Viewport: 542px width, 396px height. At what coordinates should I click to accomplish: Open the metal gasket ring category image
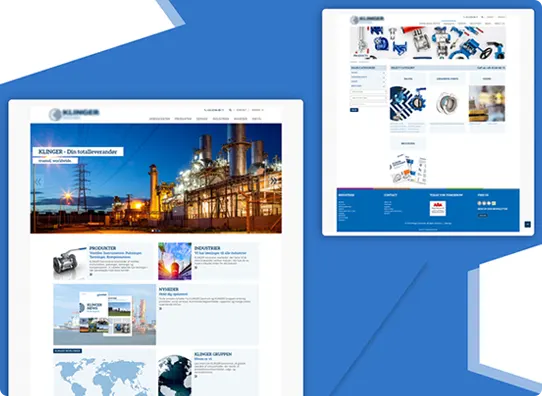(447, 104)
